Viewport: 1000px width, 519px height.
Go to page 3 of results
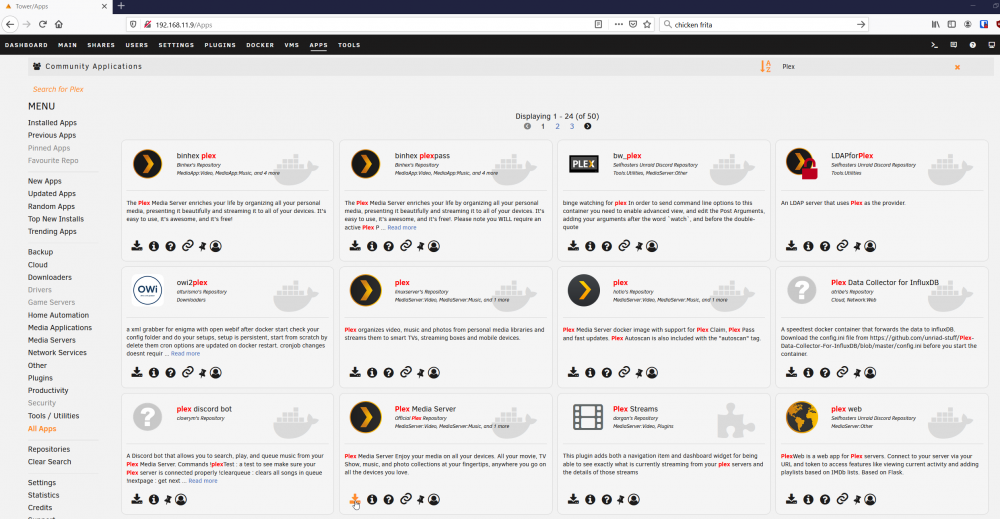[x=572, y=126]
